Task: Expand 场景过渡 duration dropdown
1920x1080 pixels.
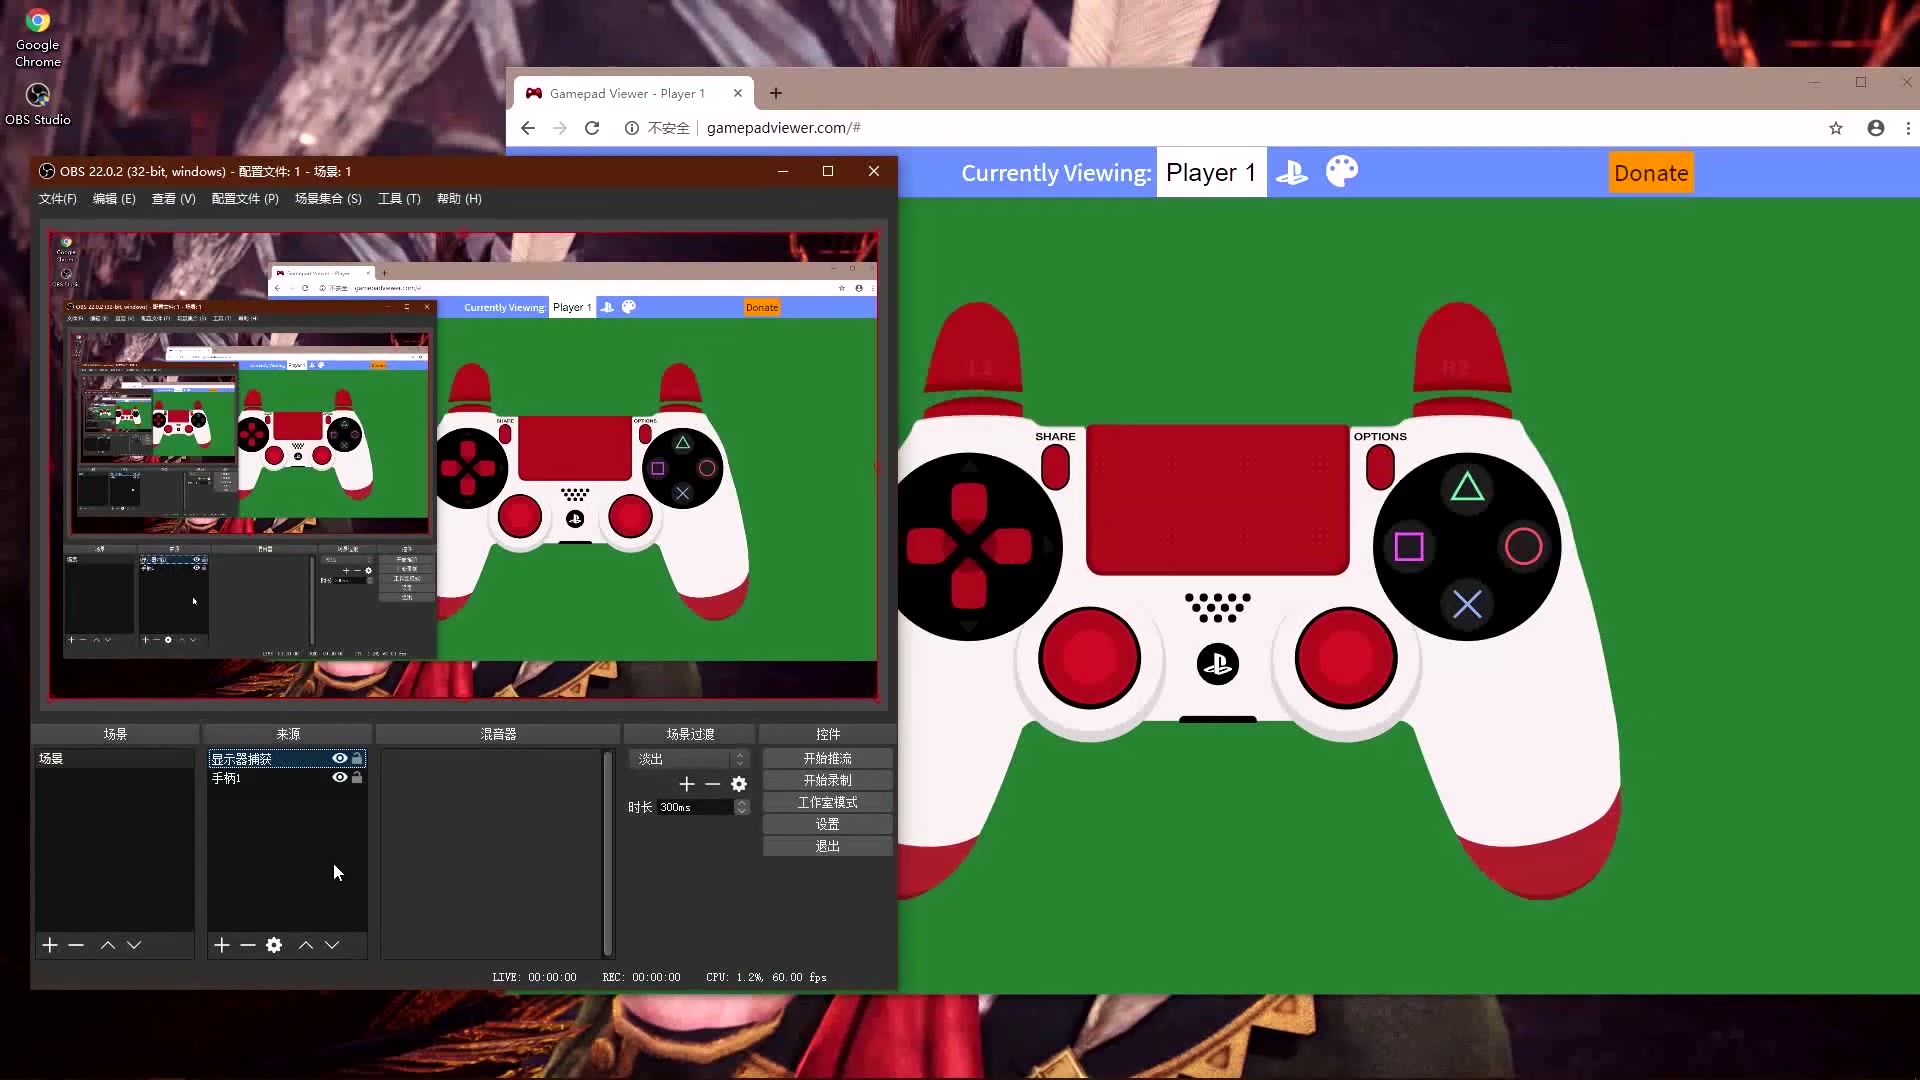Action: click(x=740, y=807)
